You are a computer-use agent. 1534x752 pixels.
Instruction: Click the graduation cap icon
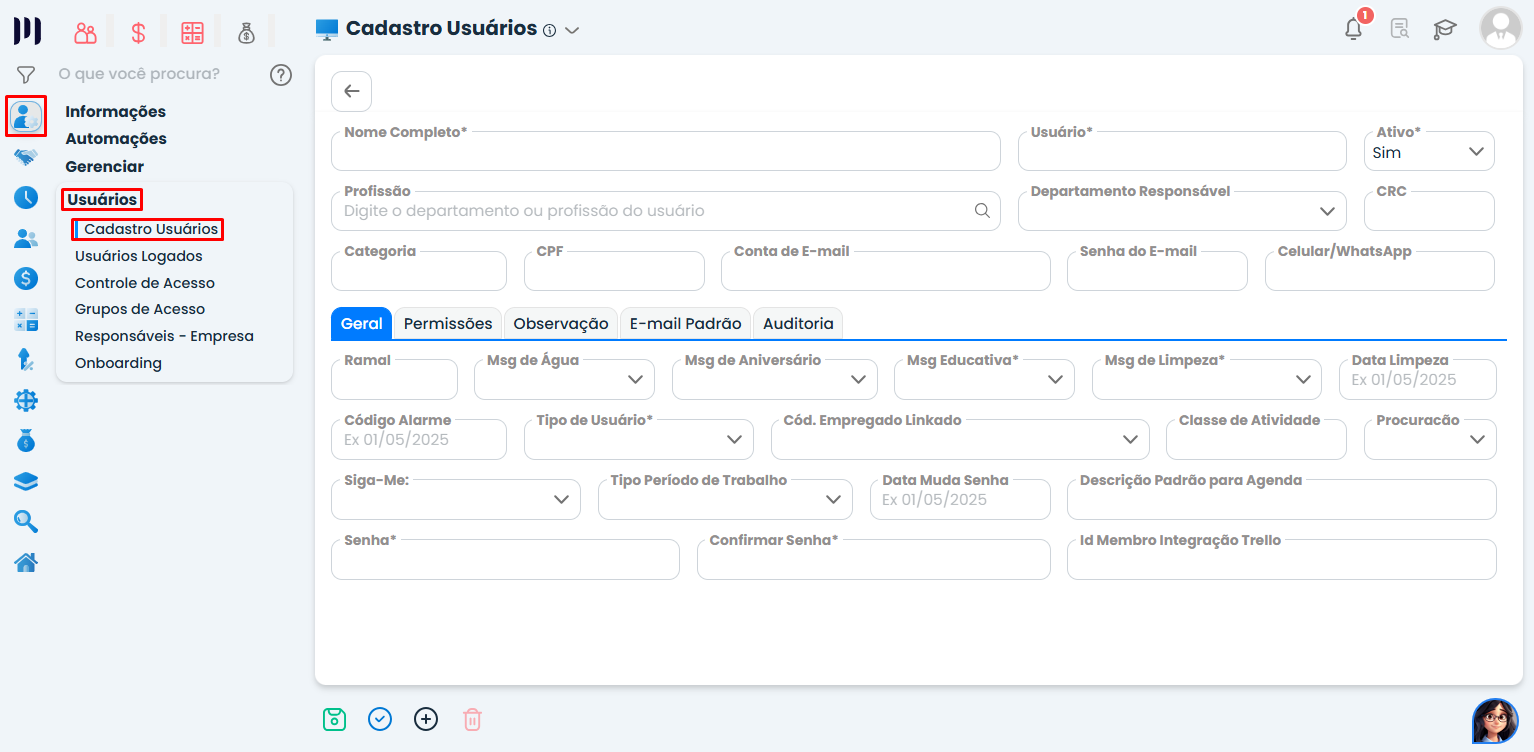click(1445, 29)
